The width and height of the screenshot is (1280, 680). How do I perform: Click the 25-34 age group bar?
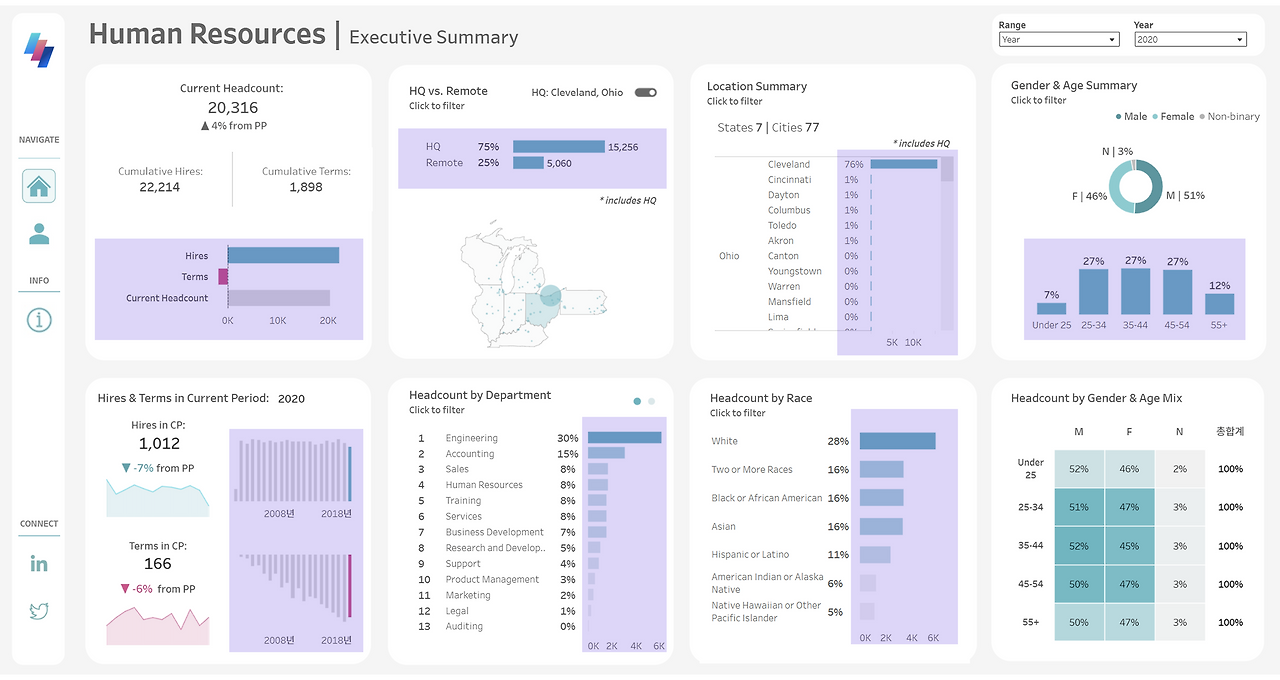click(1093, 292)
